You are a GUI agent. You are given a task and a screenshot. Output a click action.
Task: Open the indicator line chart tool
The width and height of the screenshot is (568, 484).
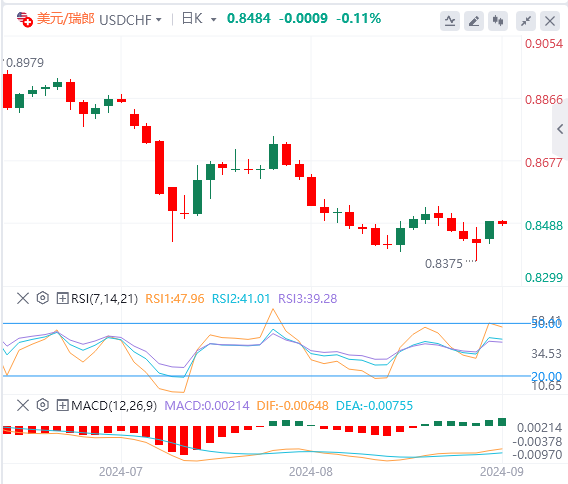point(450,21)
